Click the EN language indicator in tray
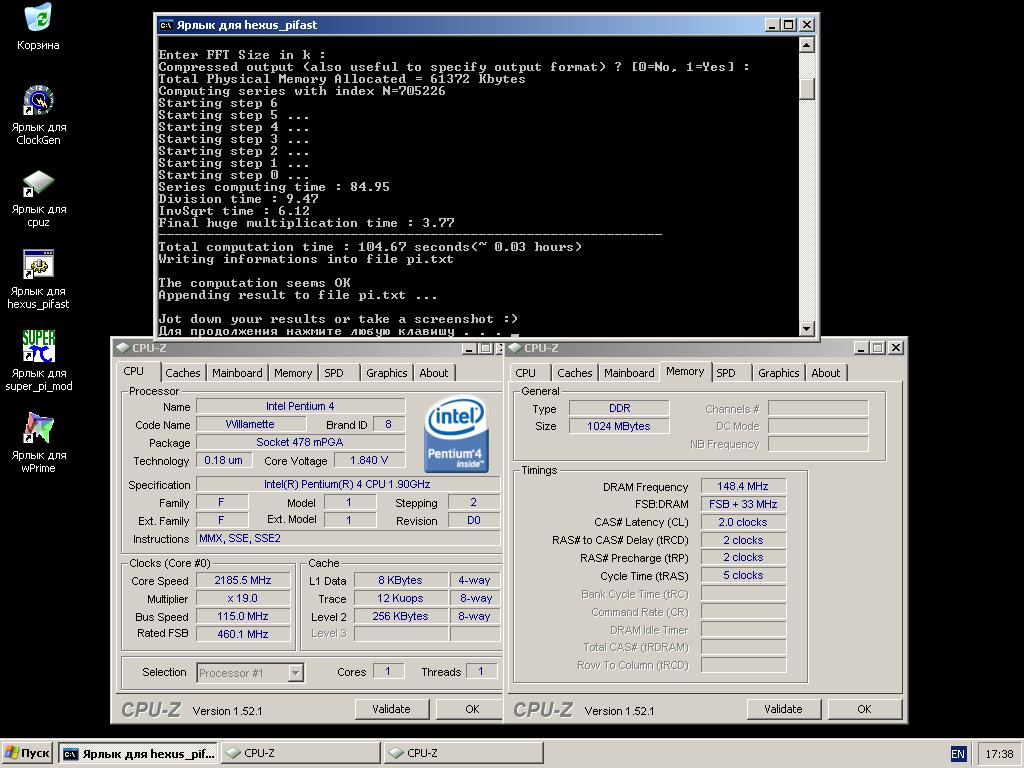 [957, 754]
